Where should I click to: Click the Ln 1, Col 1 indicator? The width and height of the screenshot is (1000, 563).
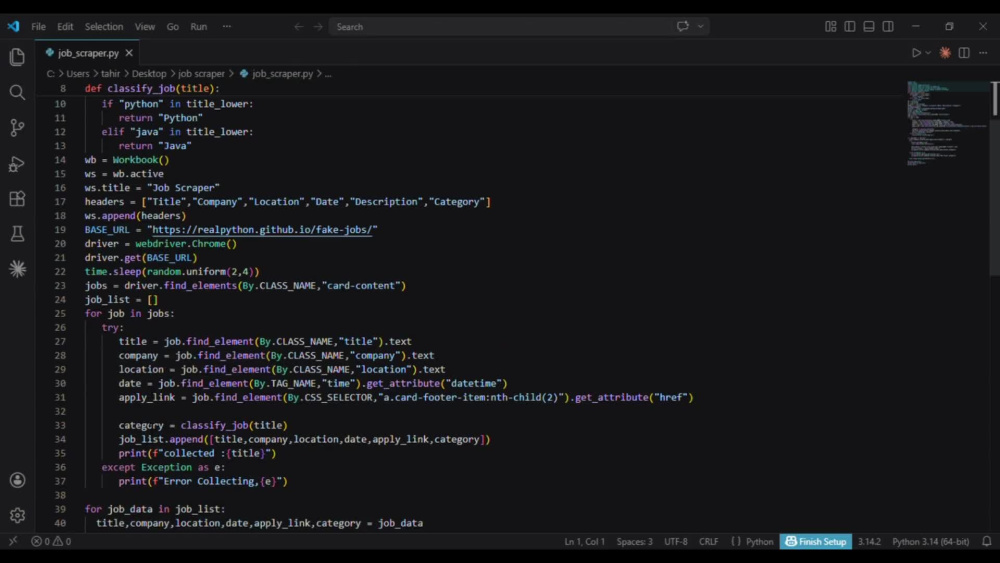(584, 541)
